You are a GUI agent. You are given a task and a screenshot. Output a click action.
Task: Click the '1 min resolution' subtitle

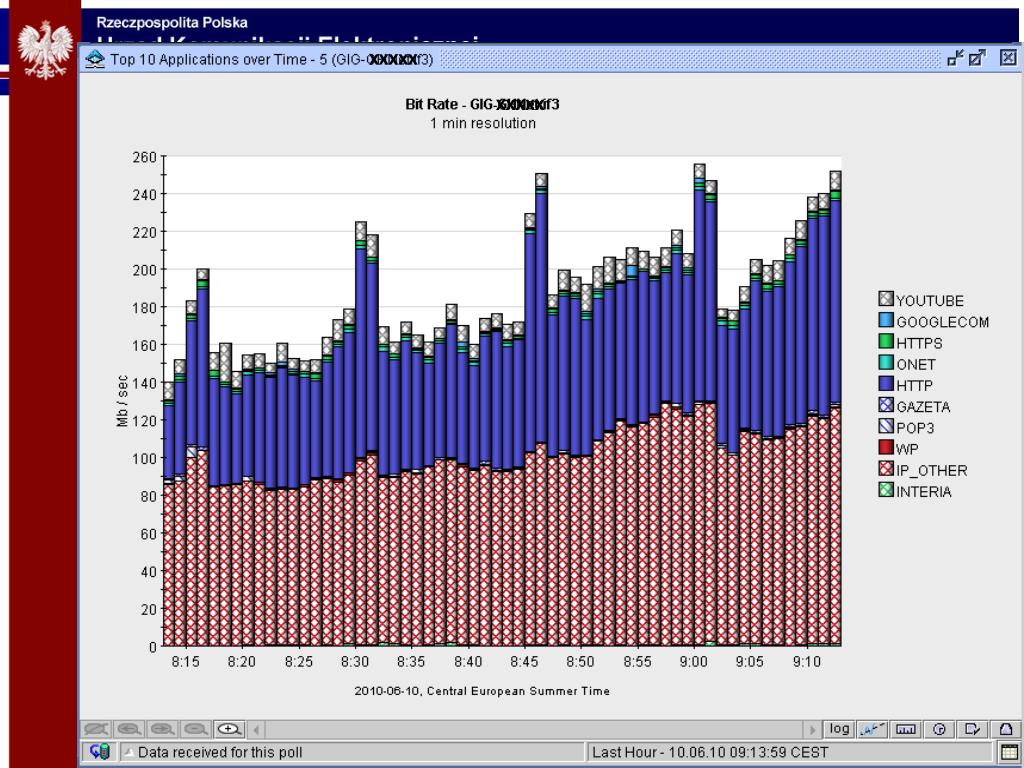[x=483, y=123]
